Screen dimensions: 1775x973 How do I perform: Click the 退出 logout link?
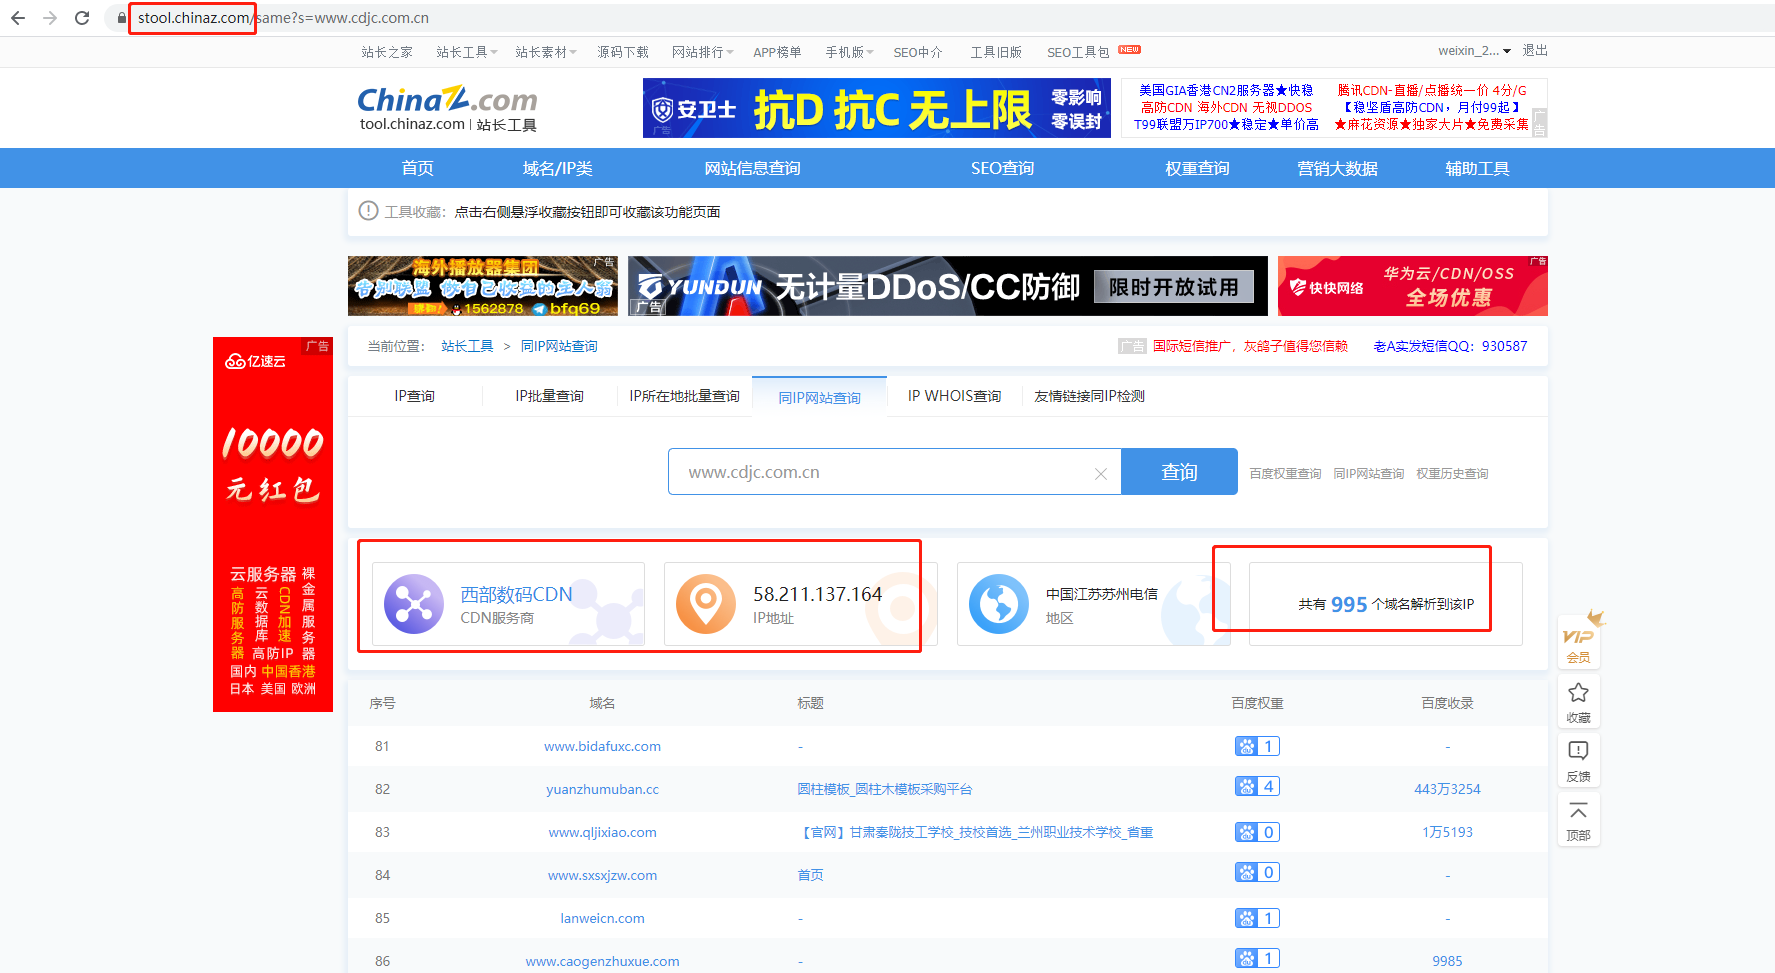(x=1534, y=51)
